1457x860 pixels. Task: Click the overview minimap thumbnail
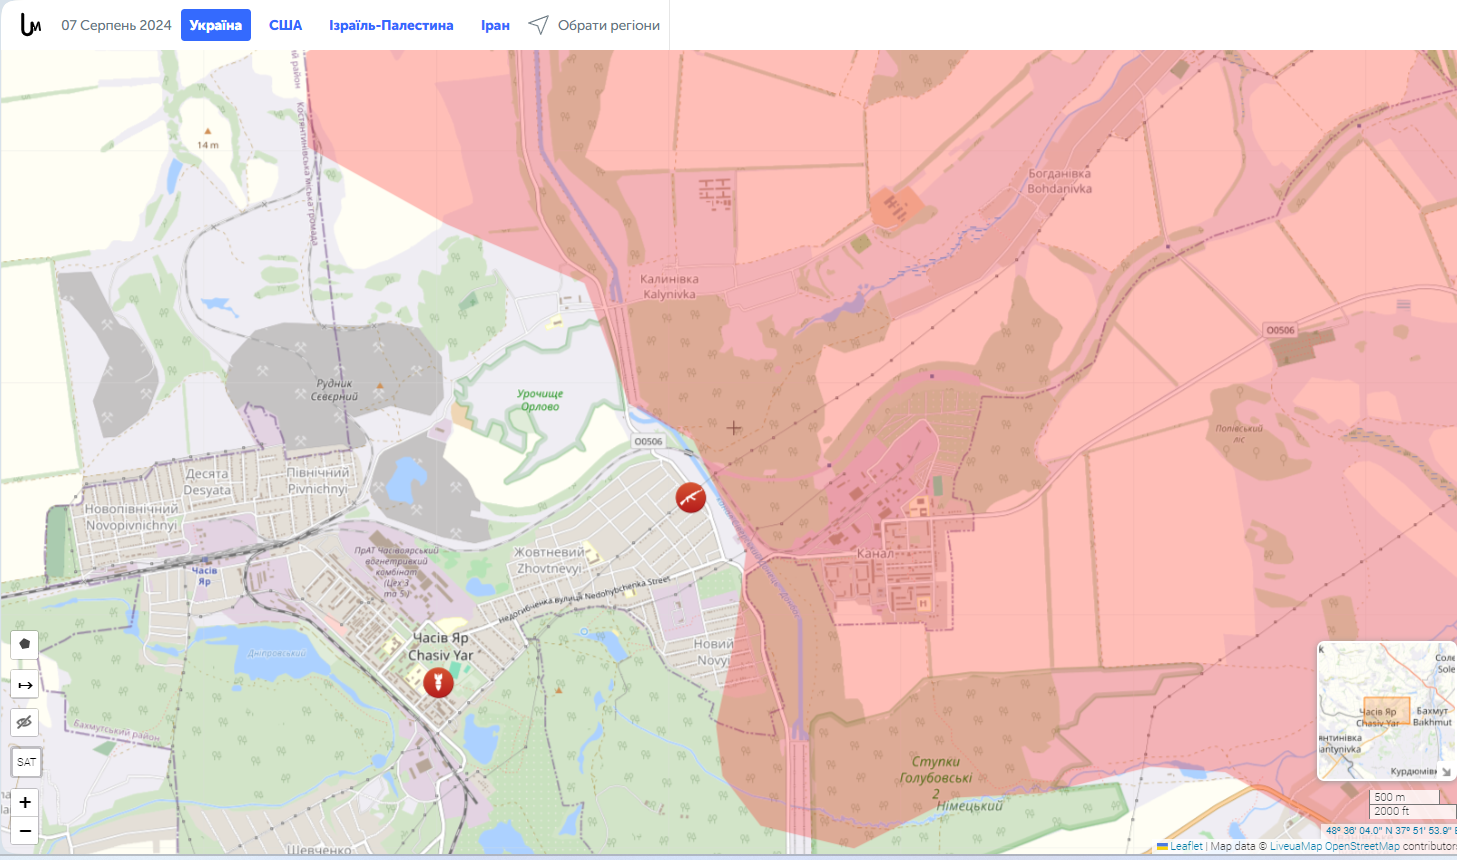click(x=1386, y=710)
